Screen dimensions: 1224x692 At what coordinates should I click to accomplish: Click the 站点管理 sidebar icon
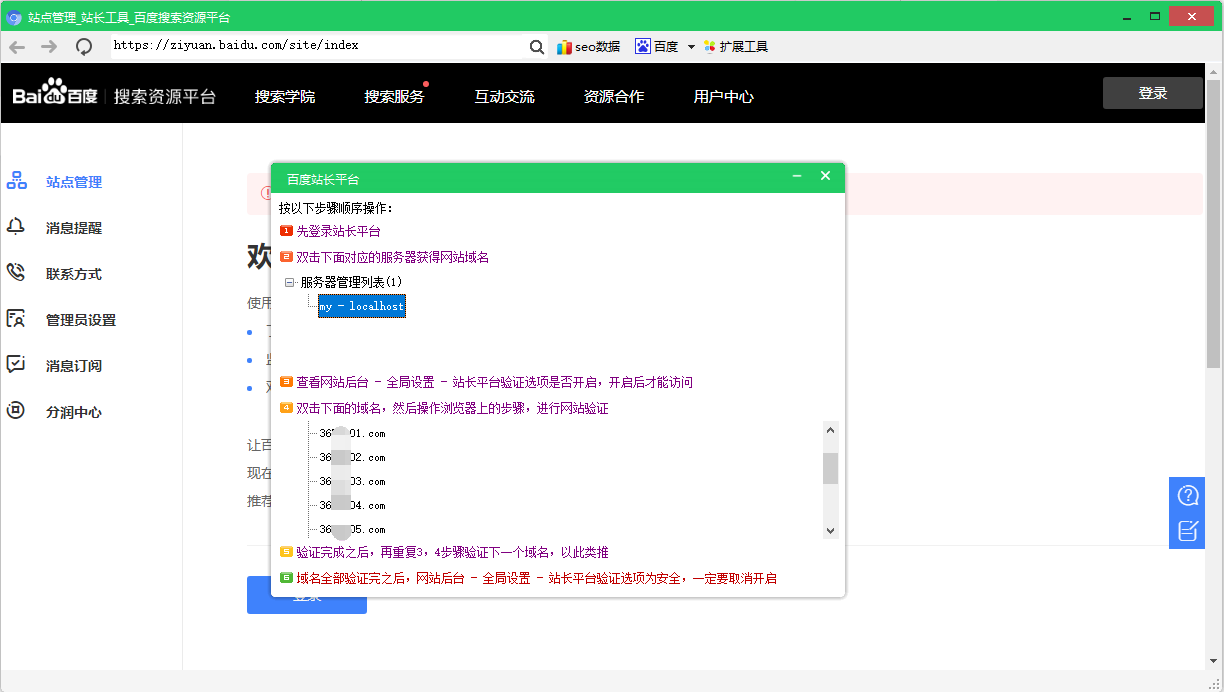point(16,181)
